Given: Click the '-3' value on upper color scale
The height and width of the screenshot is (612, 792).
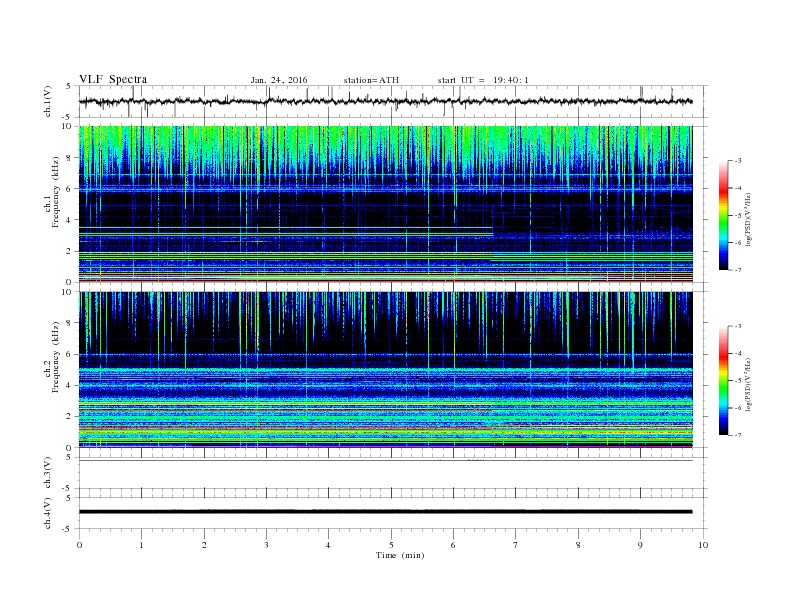Looking at the screenshot, I should pyautogui.click(x=738, y=161).
